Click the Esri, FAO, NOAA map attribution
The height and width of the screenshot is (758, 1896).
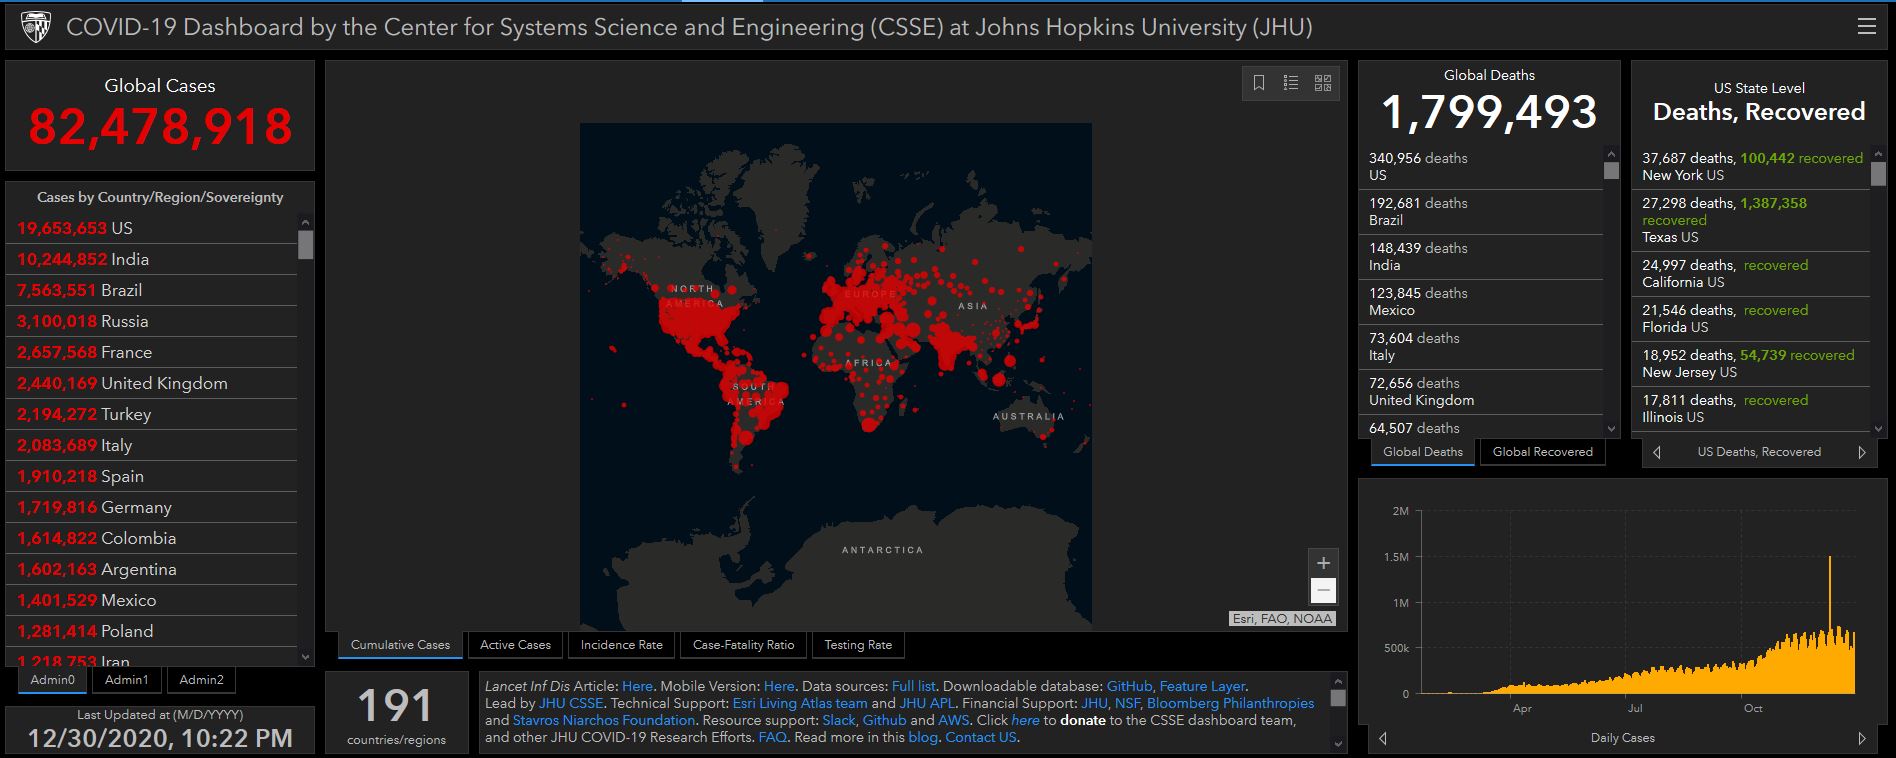pos(1282,618)
